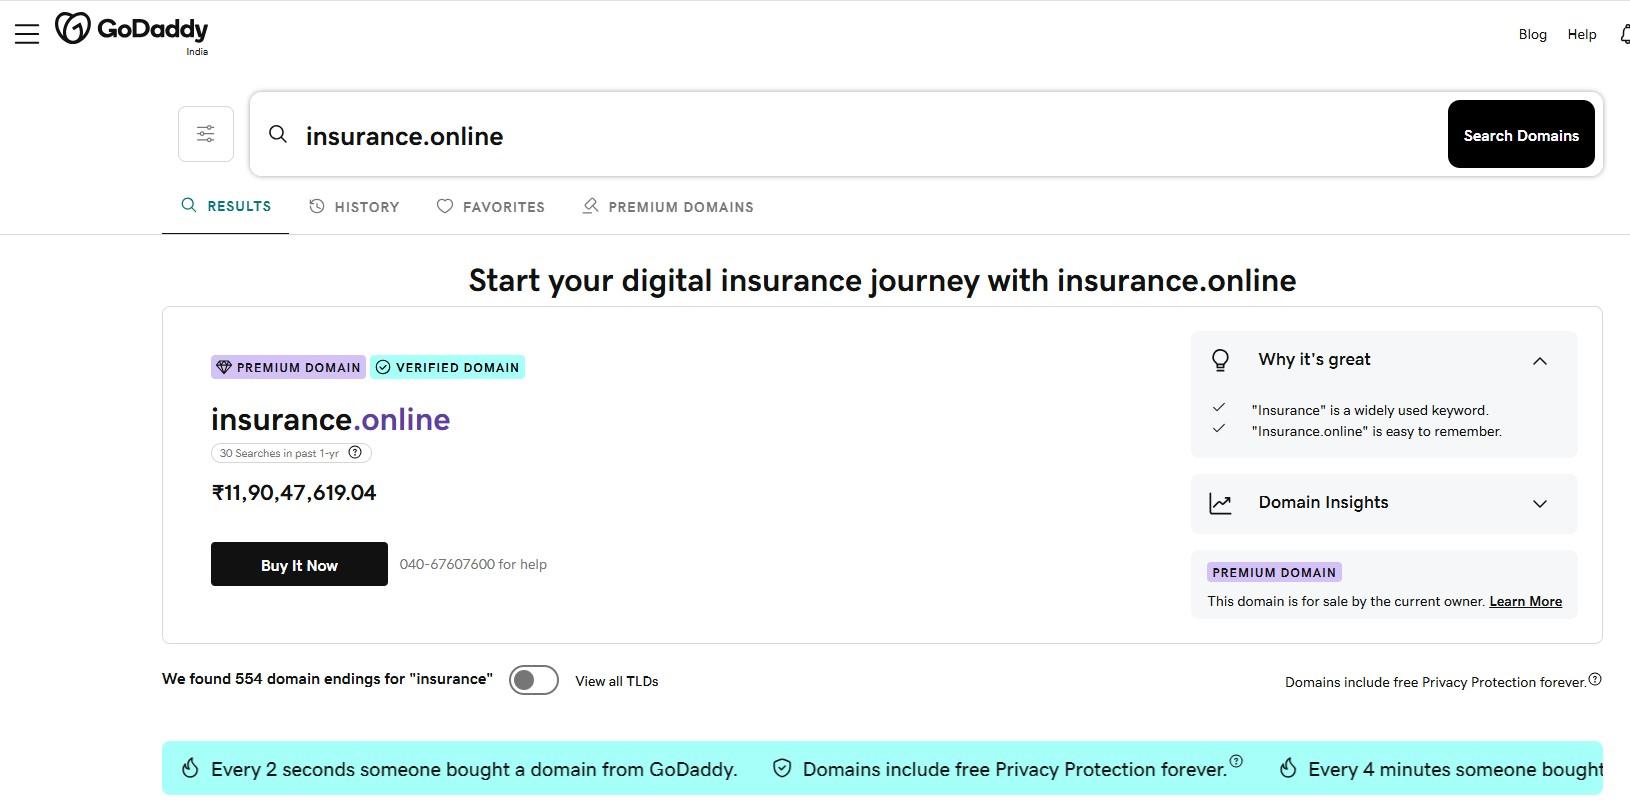Click the help icon beside searches count
Viewport: 1630px width, 807px height.
point(355,453)
